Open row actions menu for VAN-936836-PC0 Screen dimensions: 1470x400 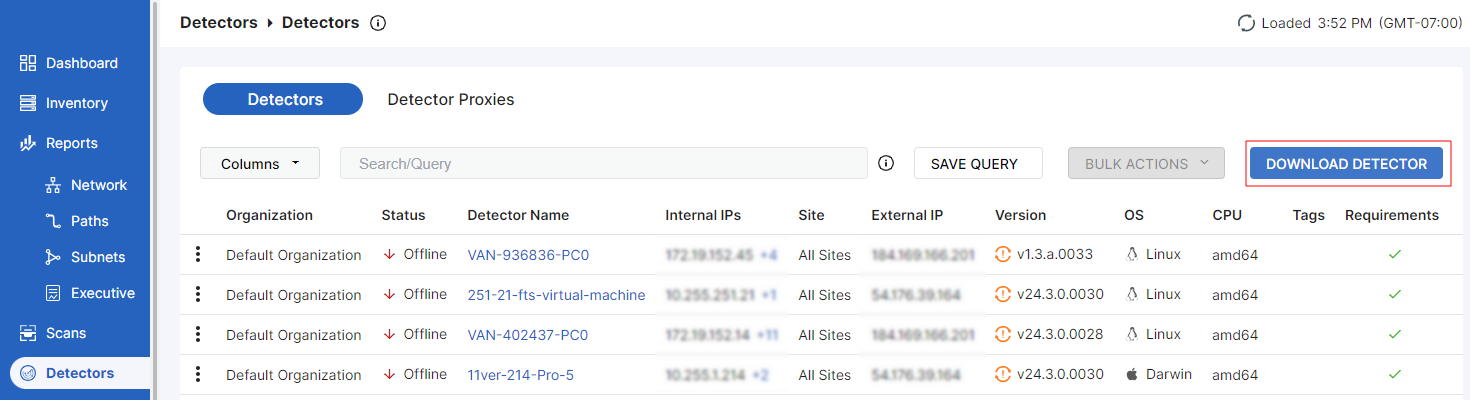[x=198, y=255]
